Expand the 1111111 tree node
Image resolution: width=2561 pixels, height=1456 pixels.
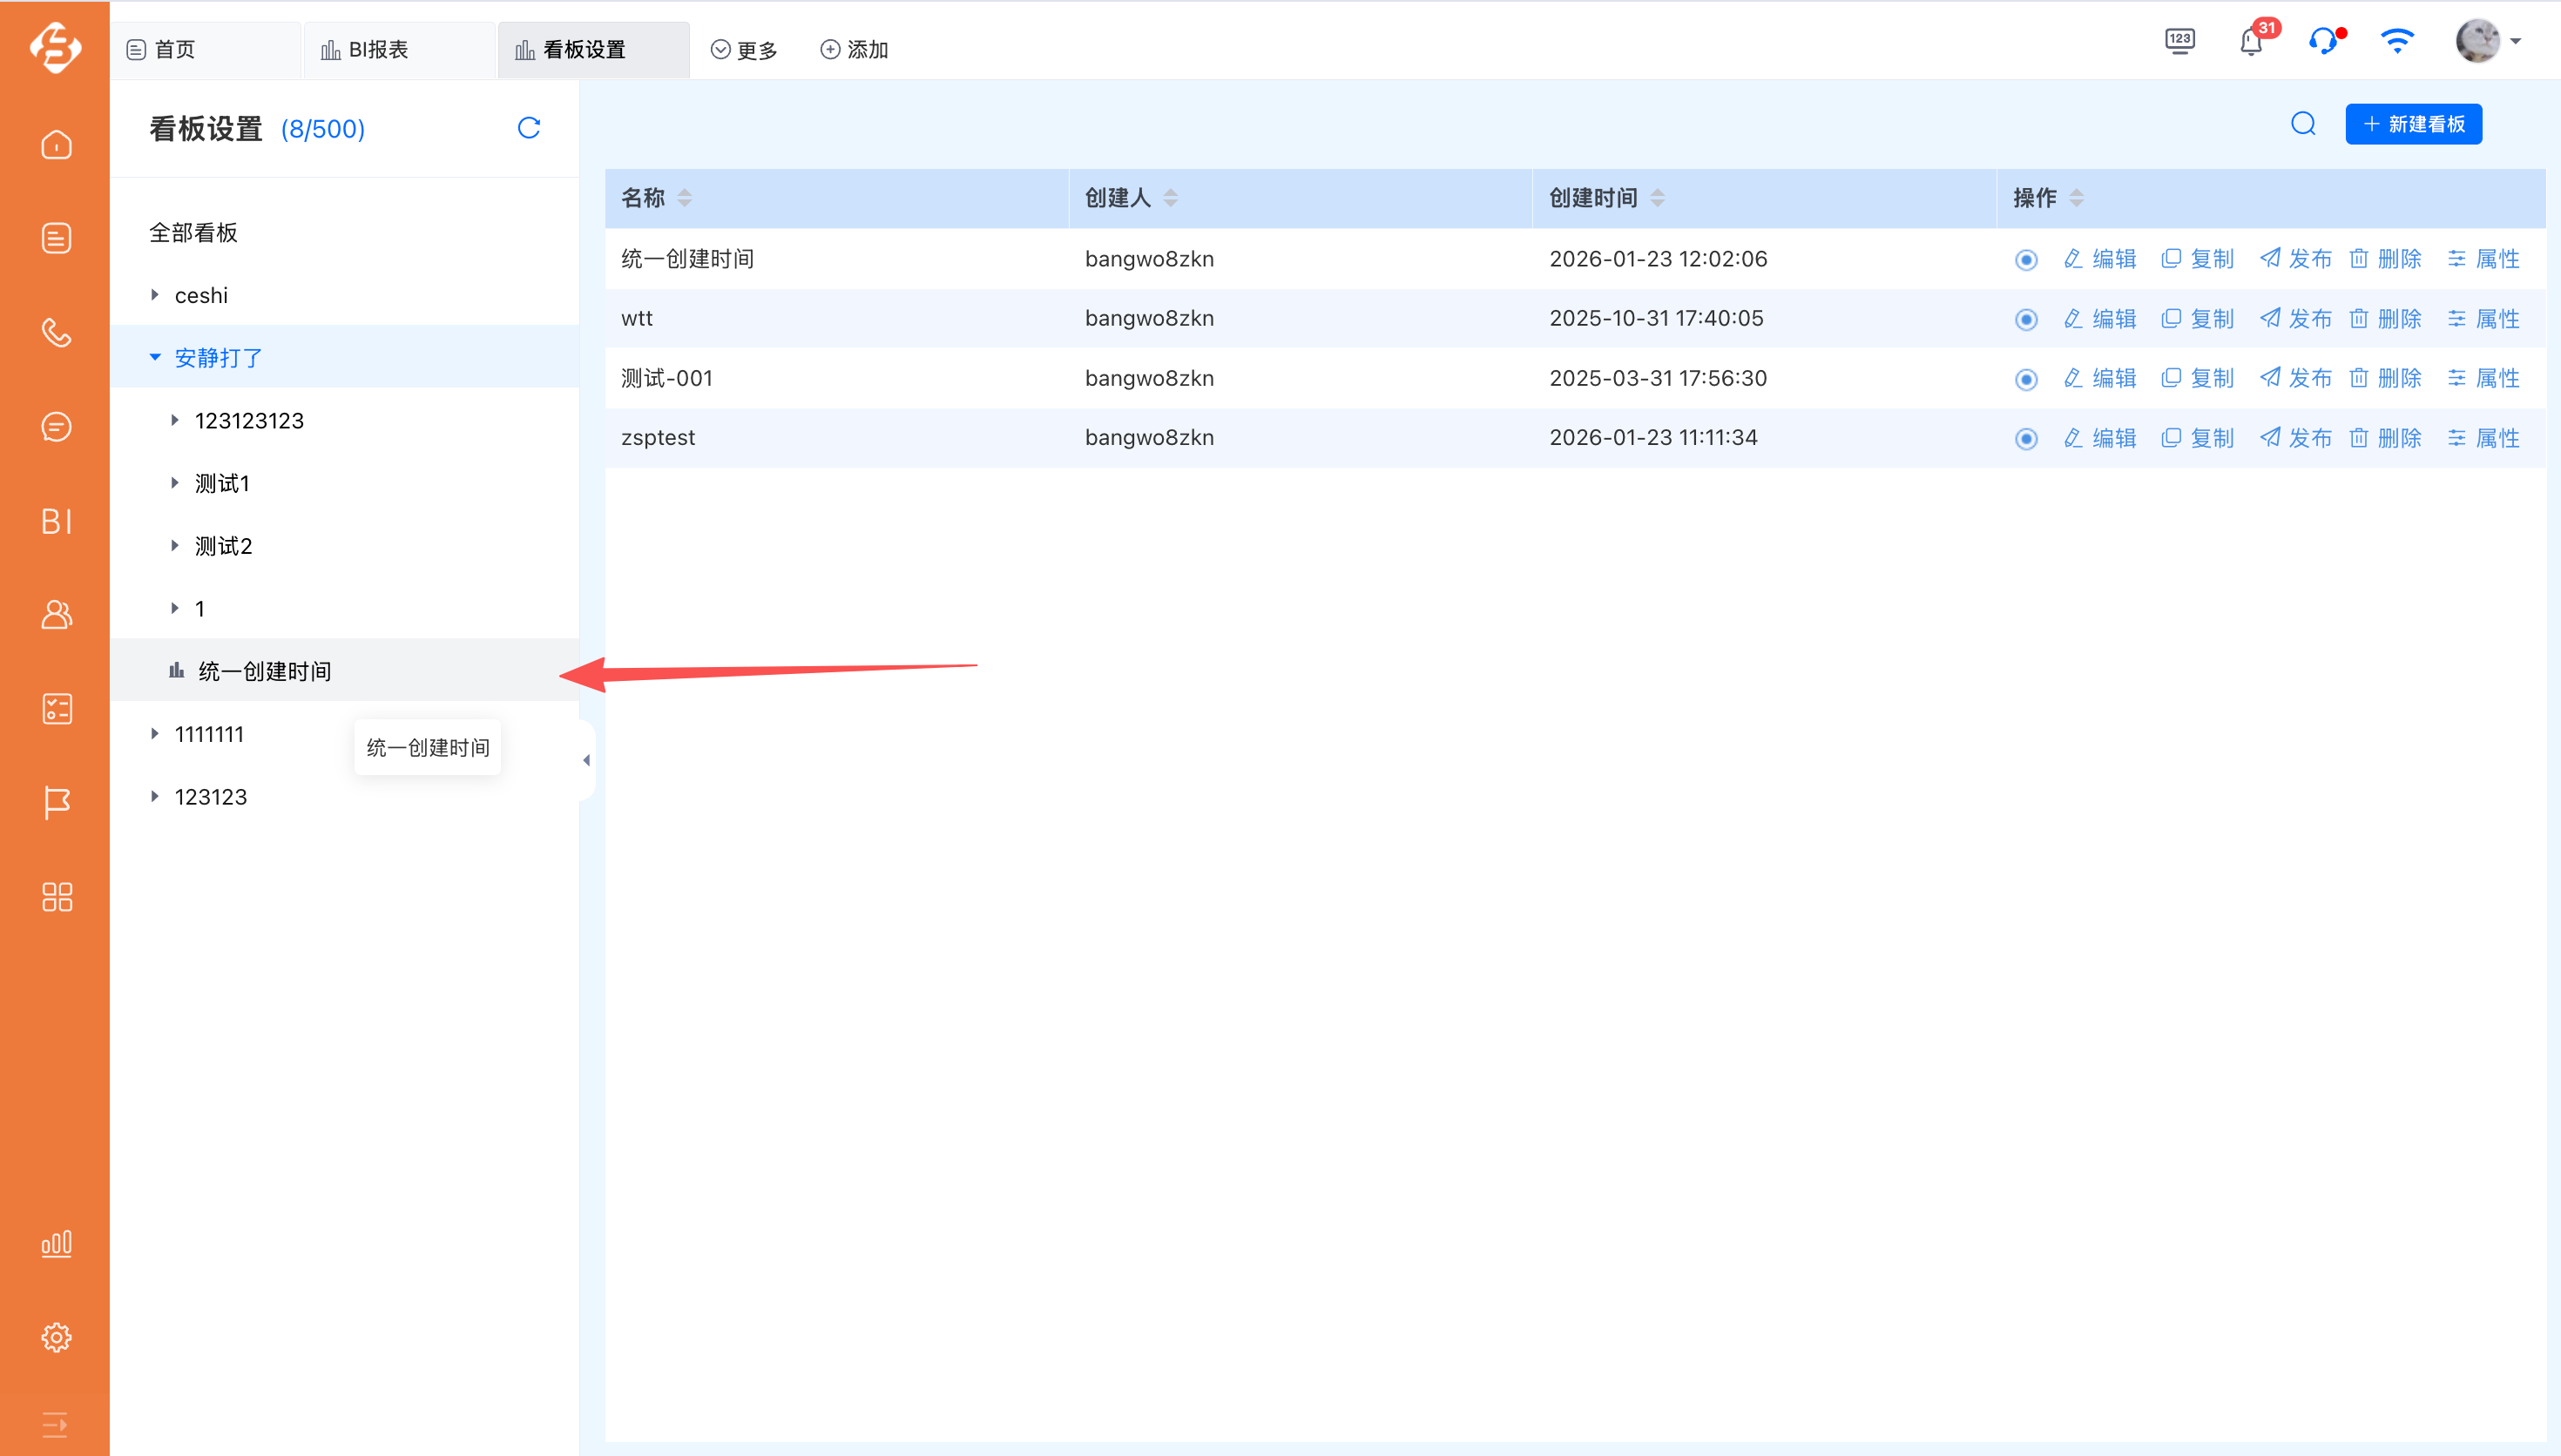click(155, 734)
